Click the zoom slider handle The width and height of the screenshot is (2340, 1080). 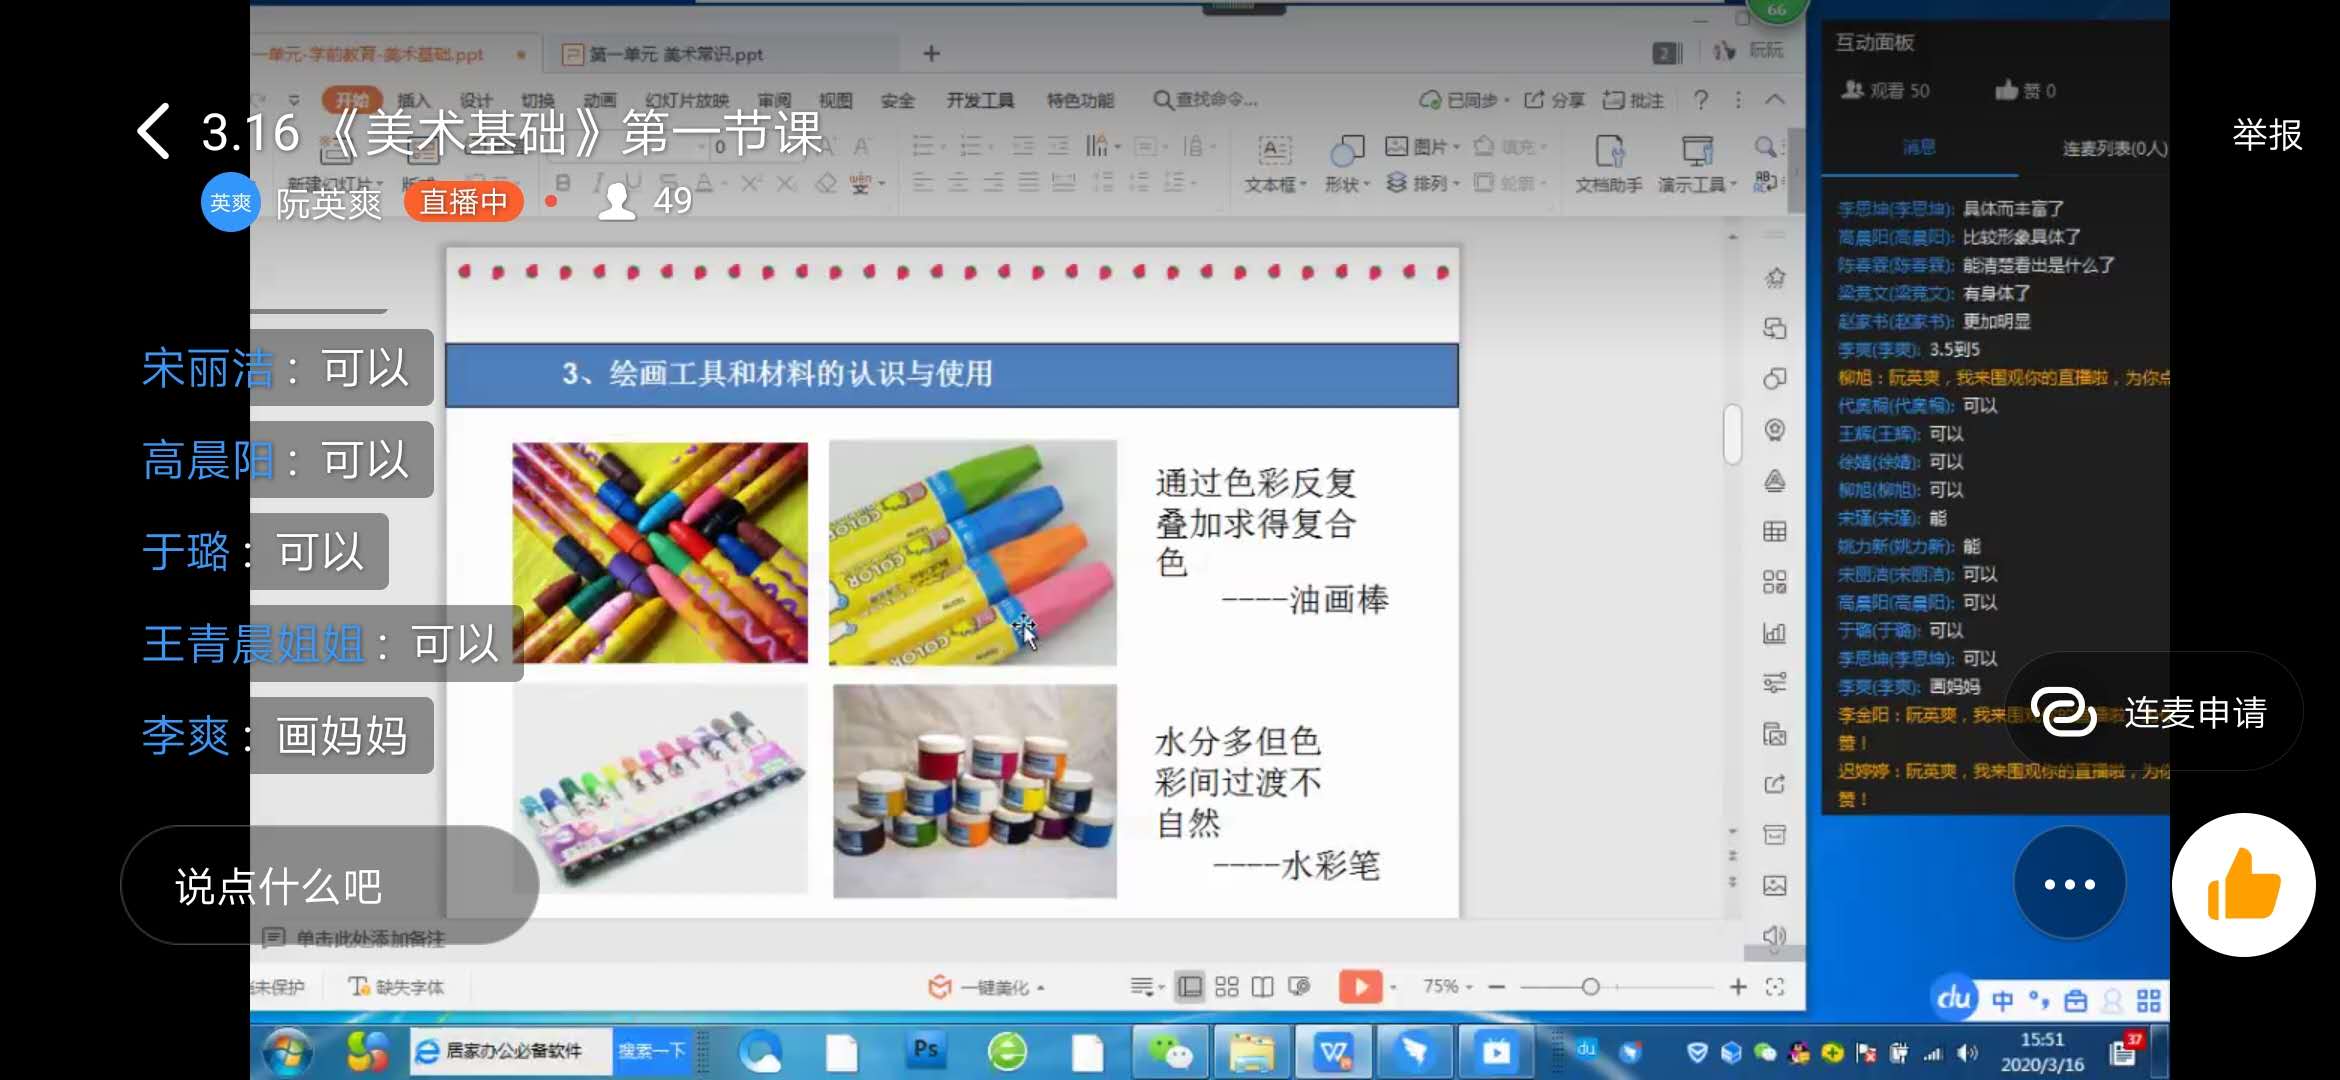[1590, 987]
